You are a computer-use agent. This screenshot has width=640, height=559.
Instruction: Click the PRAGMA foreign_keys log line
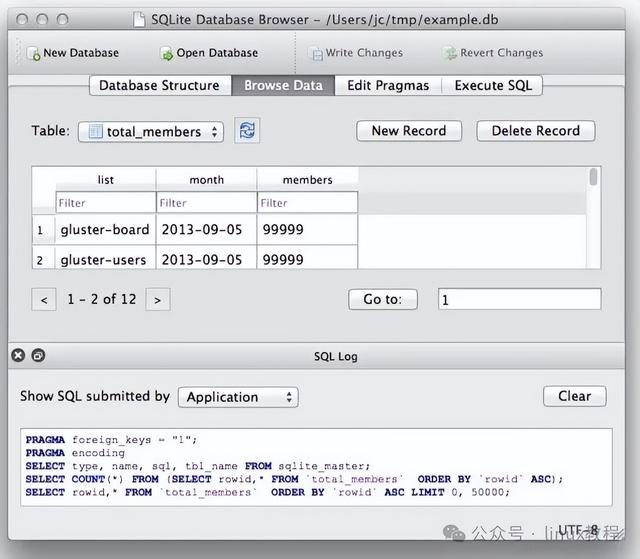[x=111, y=440]
